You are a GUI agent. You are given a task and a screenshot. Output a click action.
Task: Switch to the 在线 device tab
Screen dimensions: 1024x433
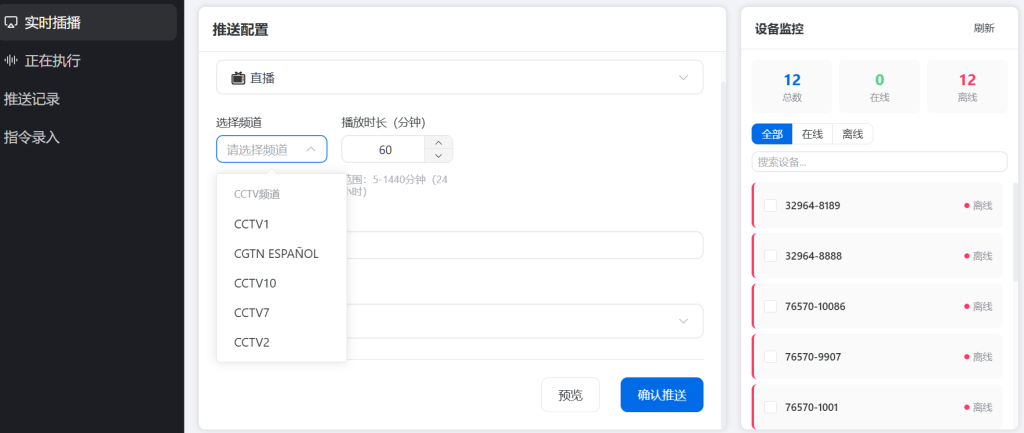click(812, 134)
